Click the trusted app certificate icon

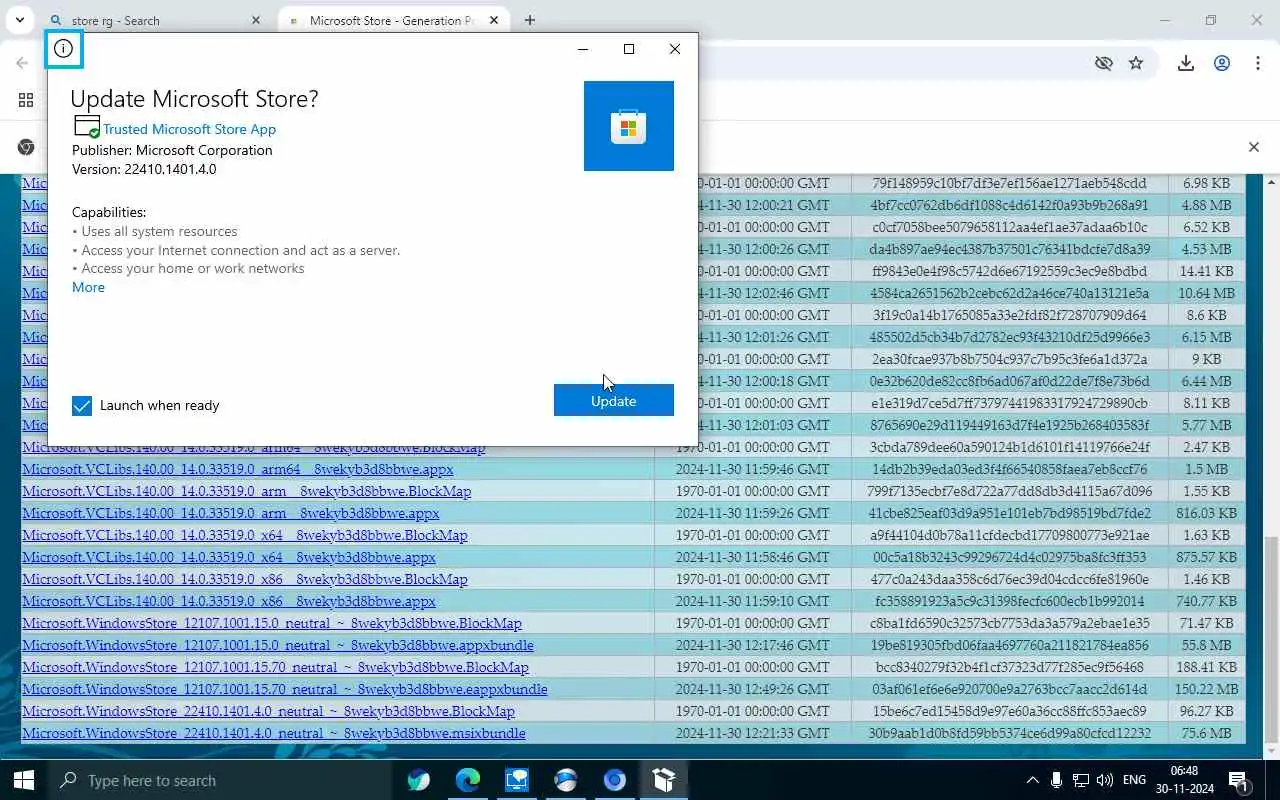point(87,128)
